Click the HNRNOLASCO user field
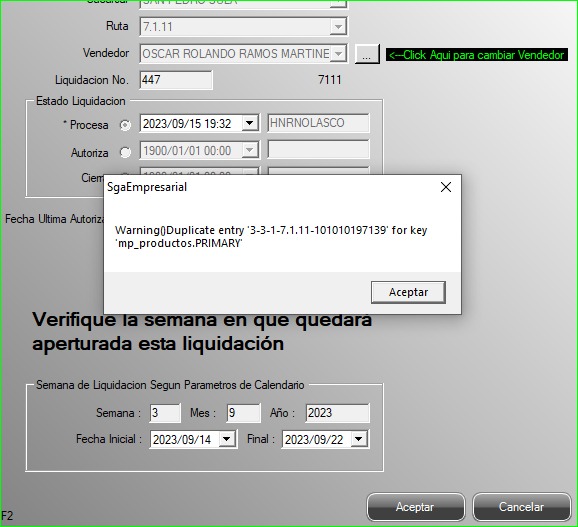 [x=318, y=123]
